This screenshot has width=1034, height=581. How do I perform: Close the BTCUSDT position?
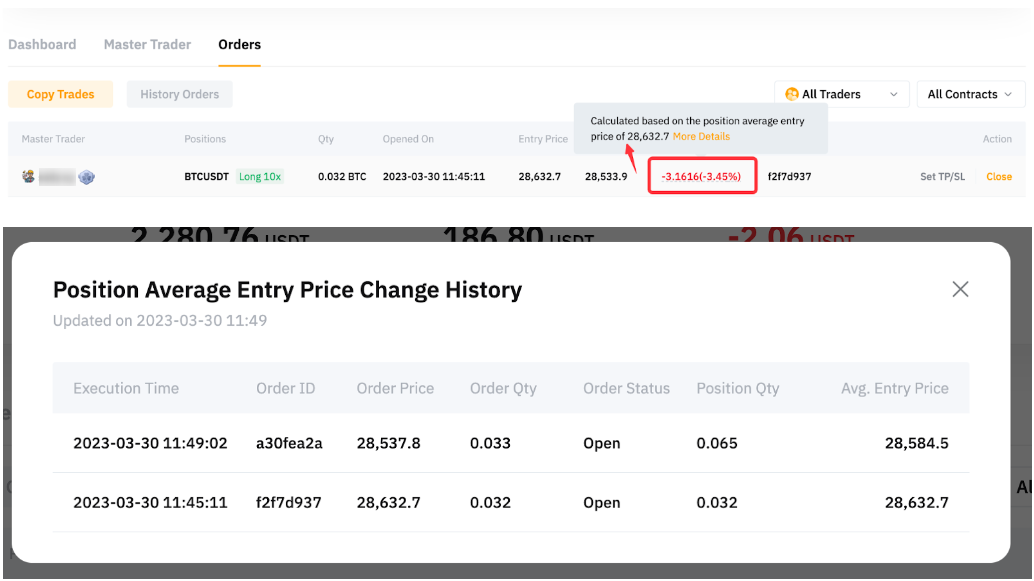point(998,177)
